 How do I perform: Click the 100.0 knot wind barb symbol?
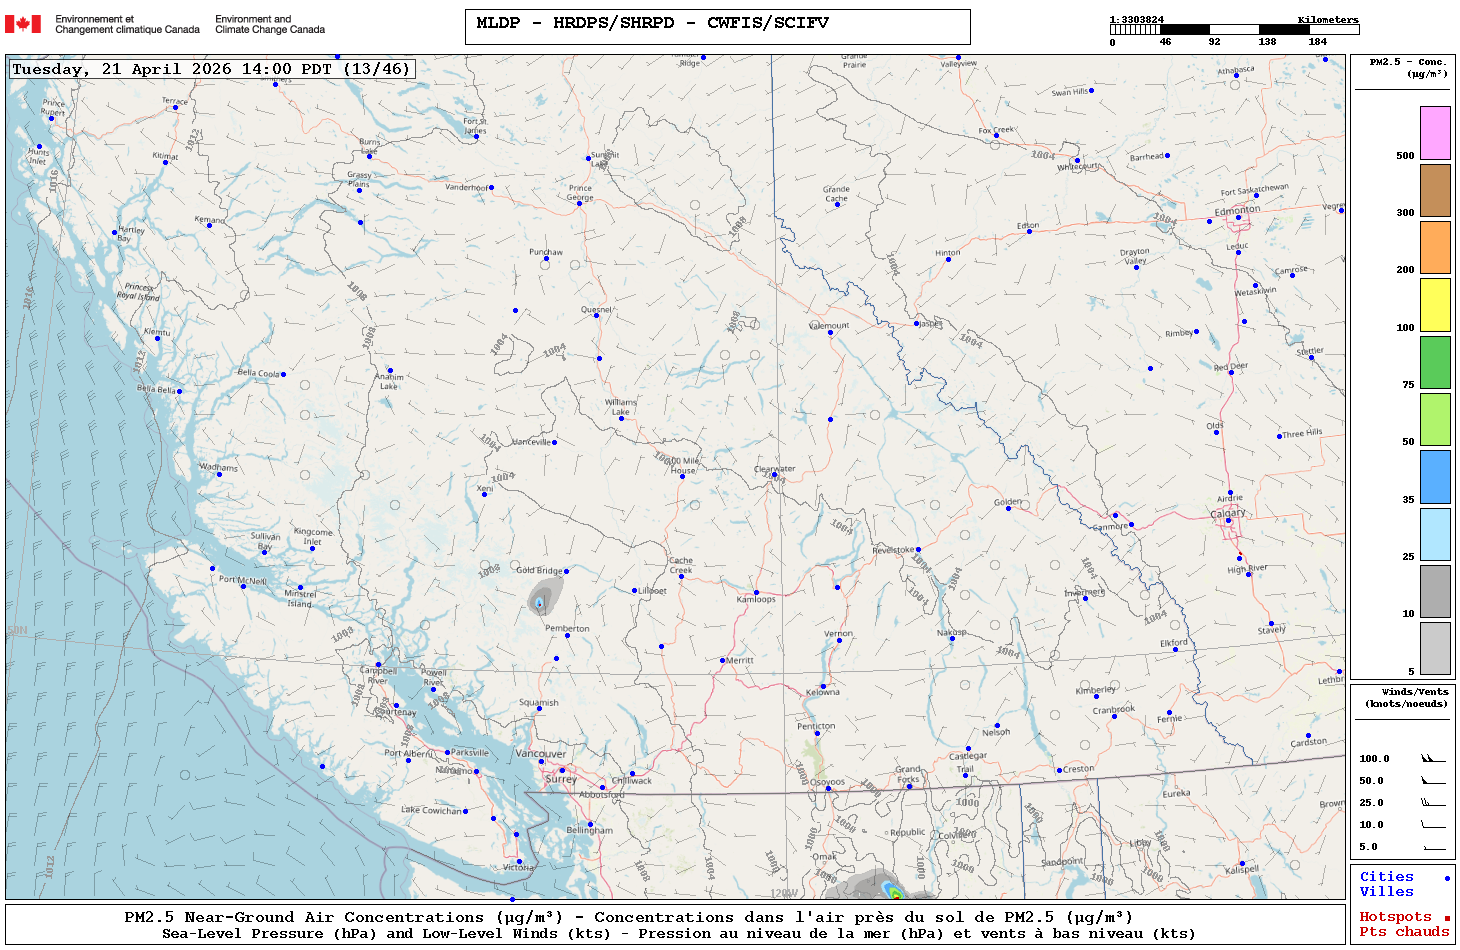coord(1432,759)
